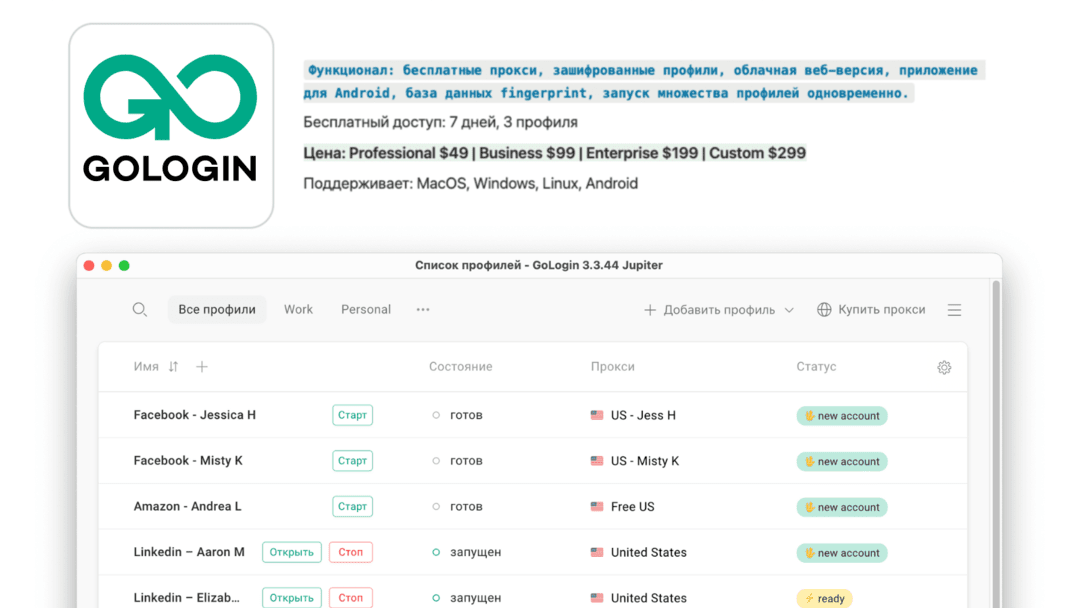This screenshot has height=608, width=1080.
Task: Open the columns settings gear
Action: 943,367
